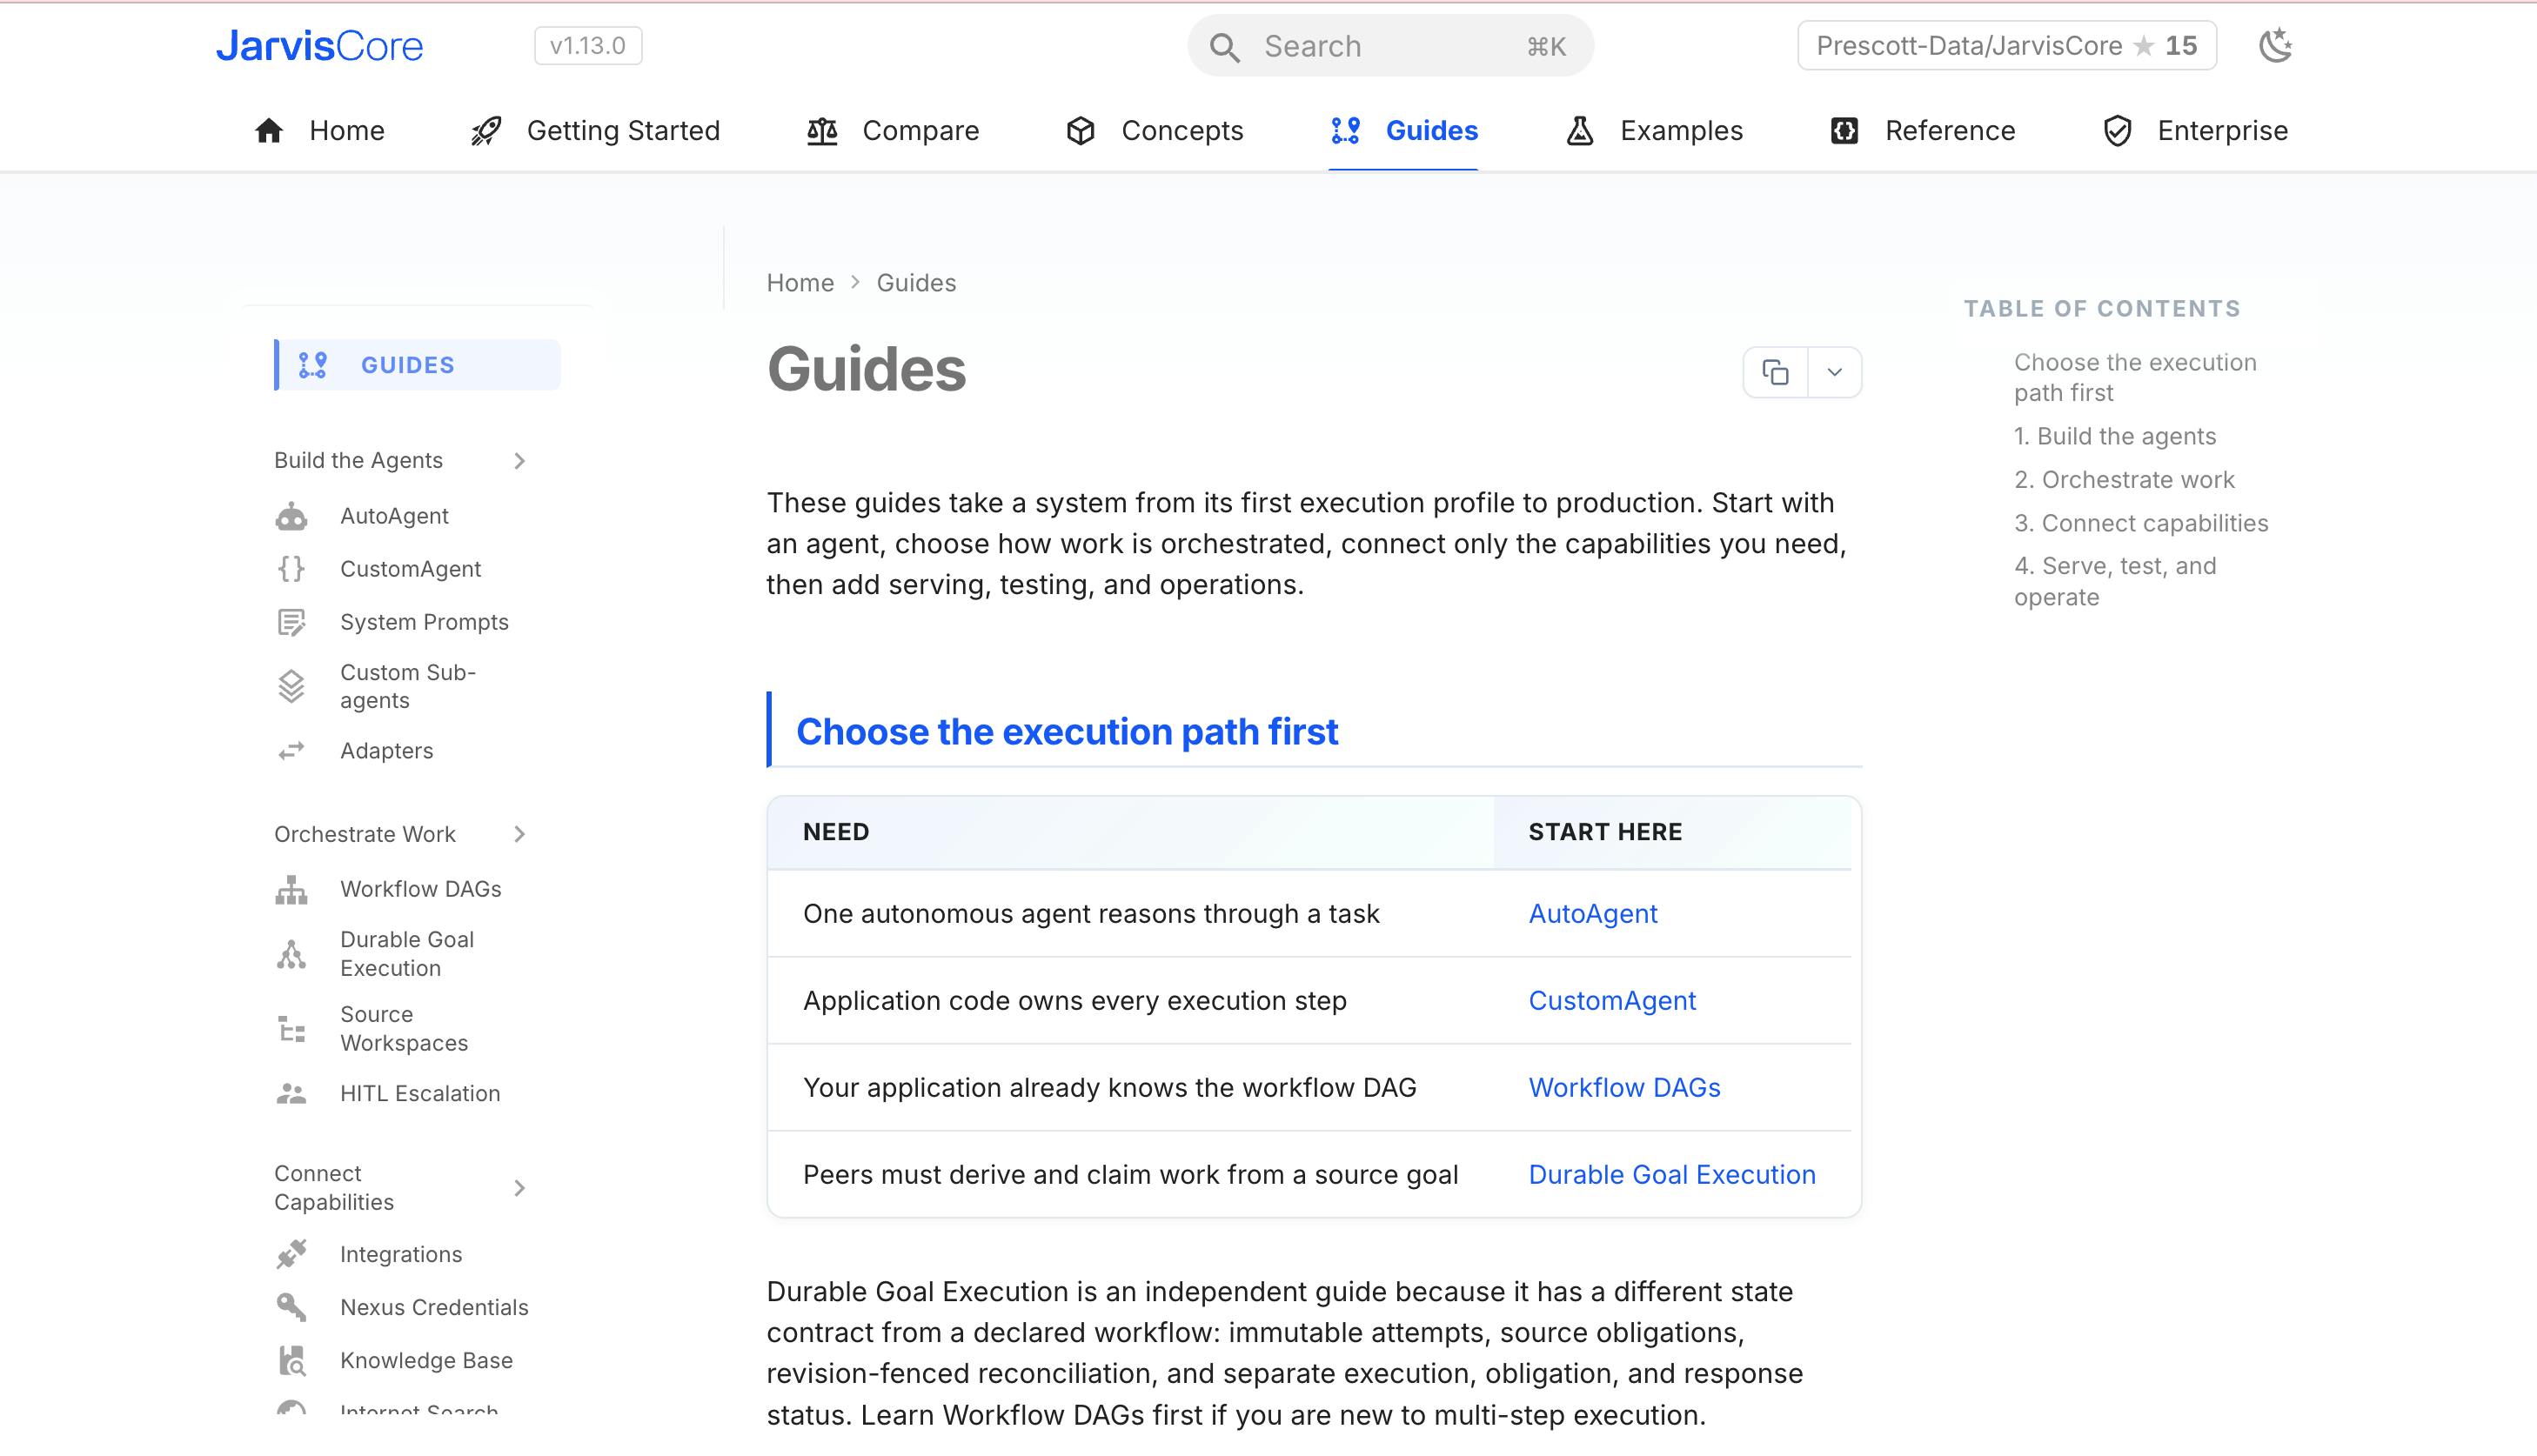The image size is (2537, 1456).
Task: Click the Adapters arrows icon
Action: click(x=291, y=751)
